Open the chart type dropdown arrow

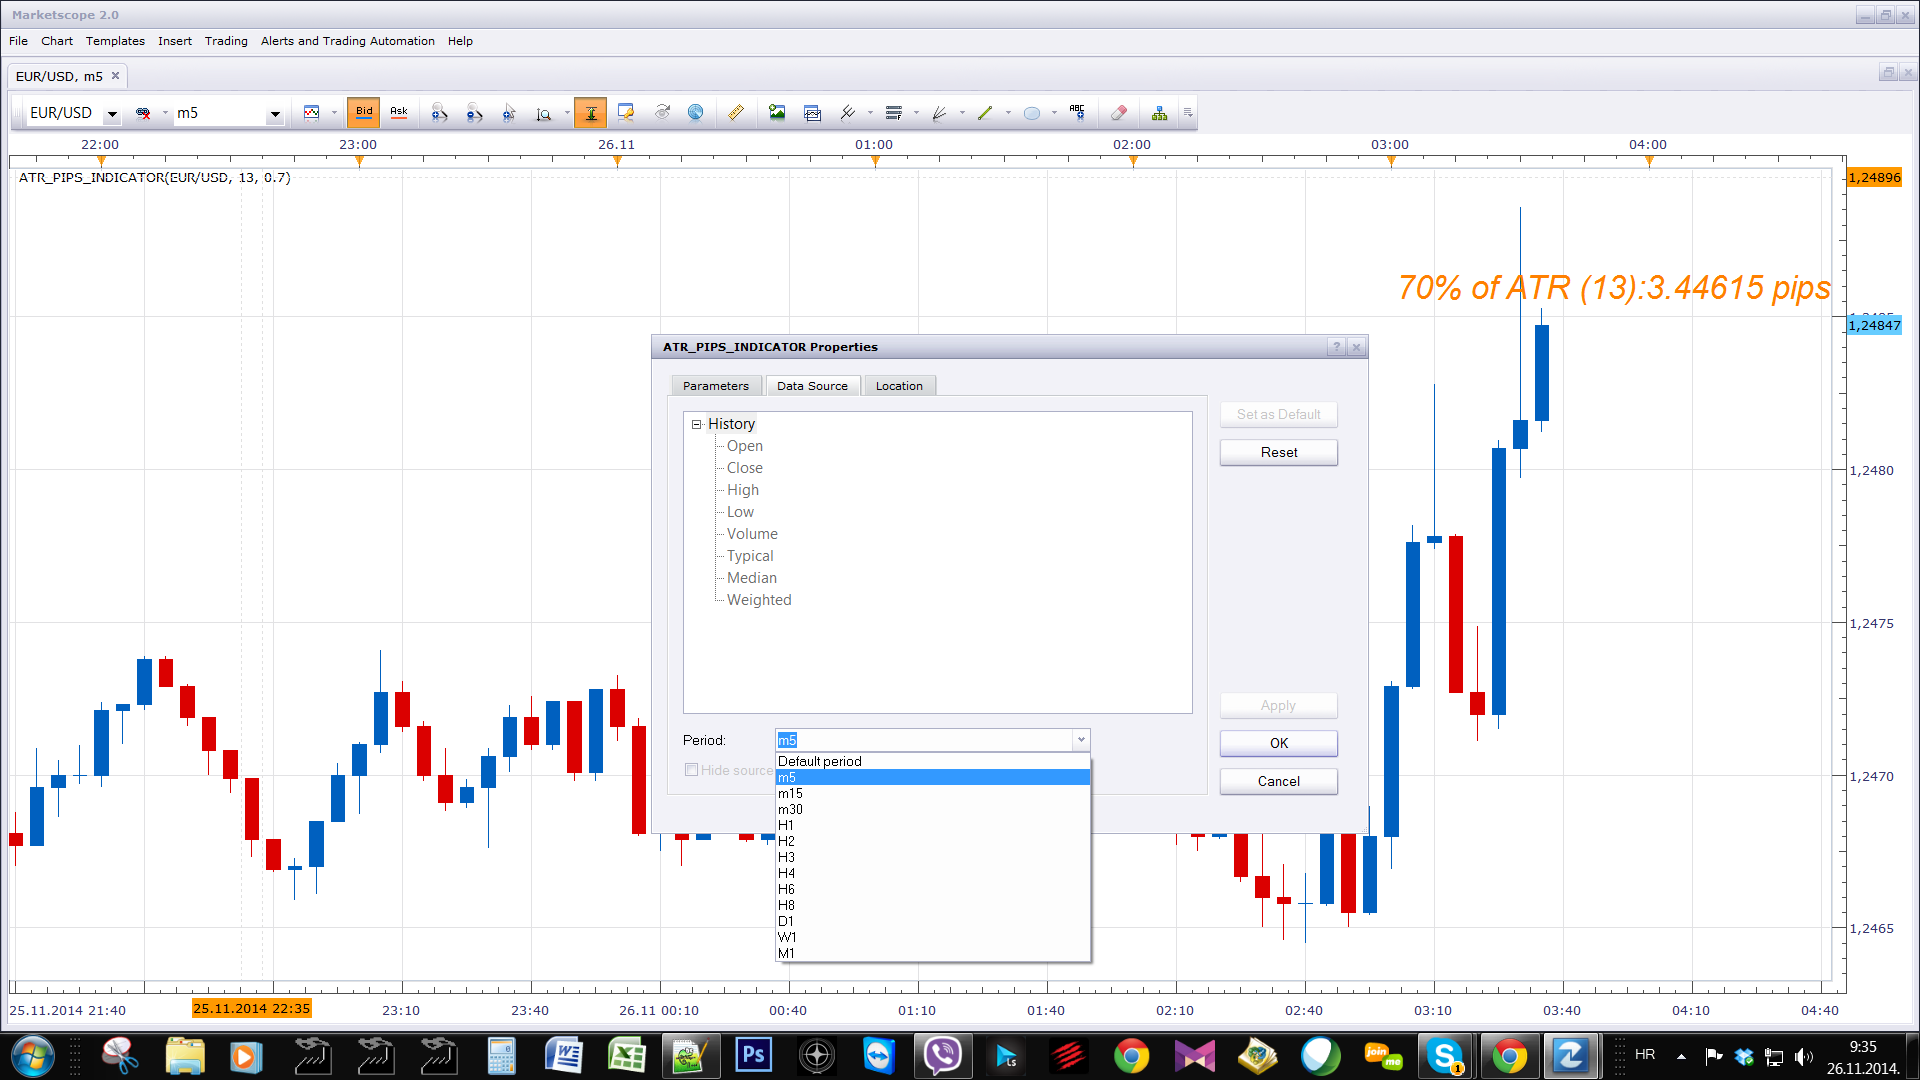(334, 113)
